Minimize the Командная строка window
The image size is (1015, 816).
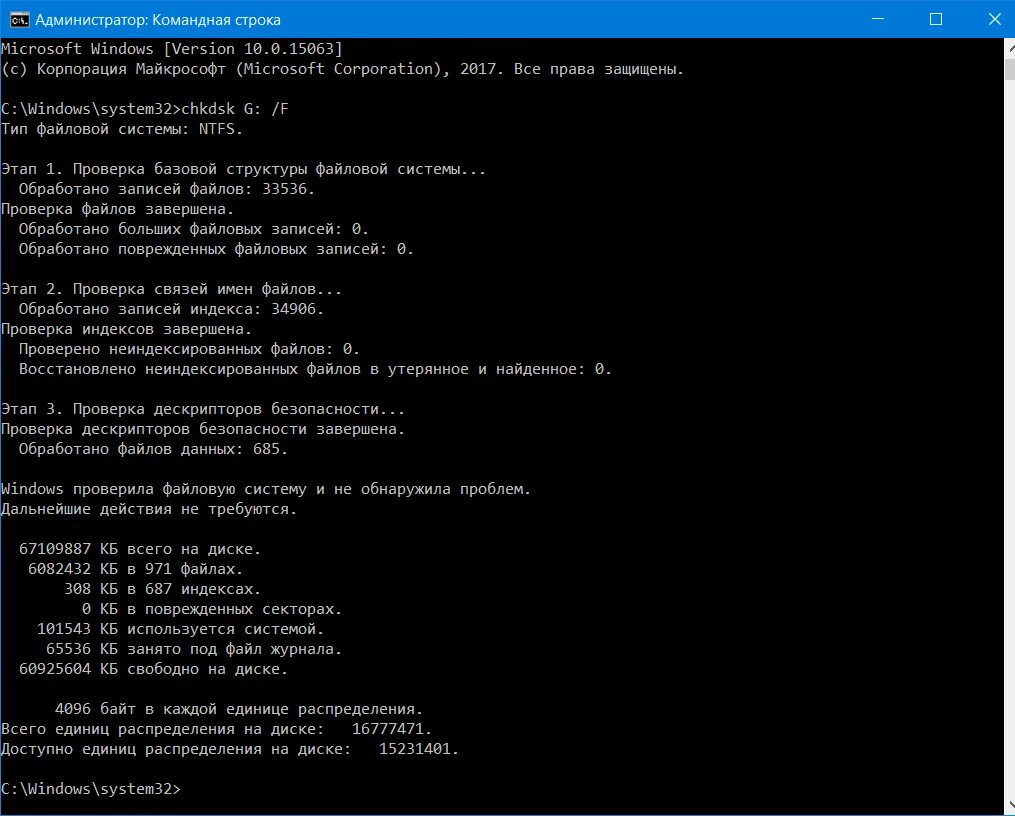878,19
